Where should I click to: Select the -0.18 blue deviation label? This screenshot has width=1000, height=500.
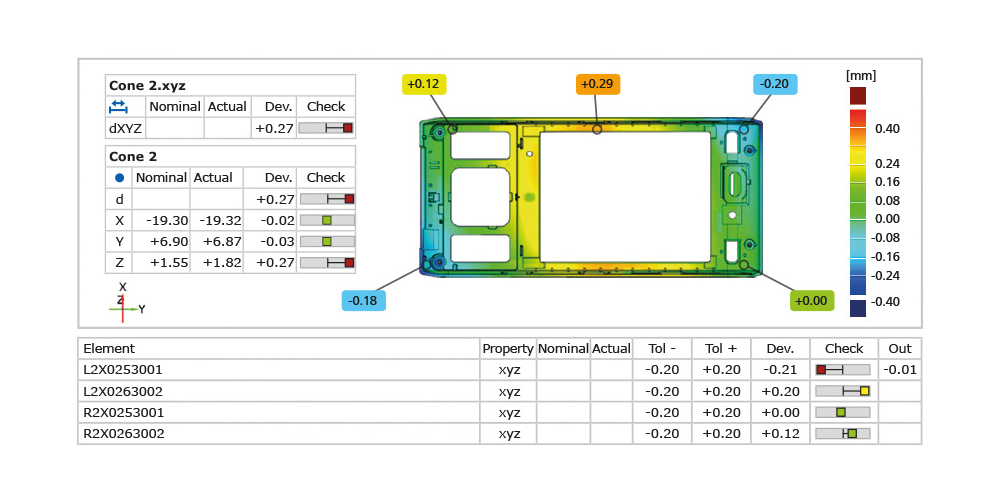point(362,300)
